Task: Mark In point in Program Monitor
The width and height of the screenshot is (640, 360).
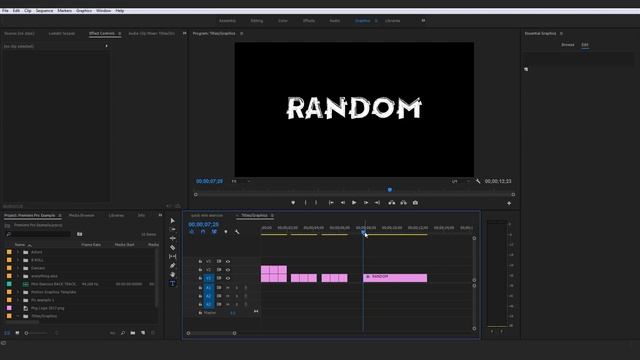Action: click(305, 202)
